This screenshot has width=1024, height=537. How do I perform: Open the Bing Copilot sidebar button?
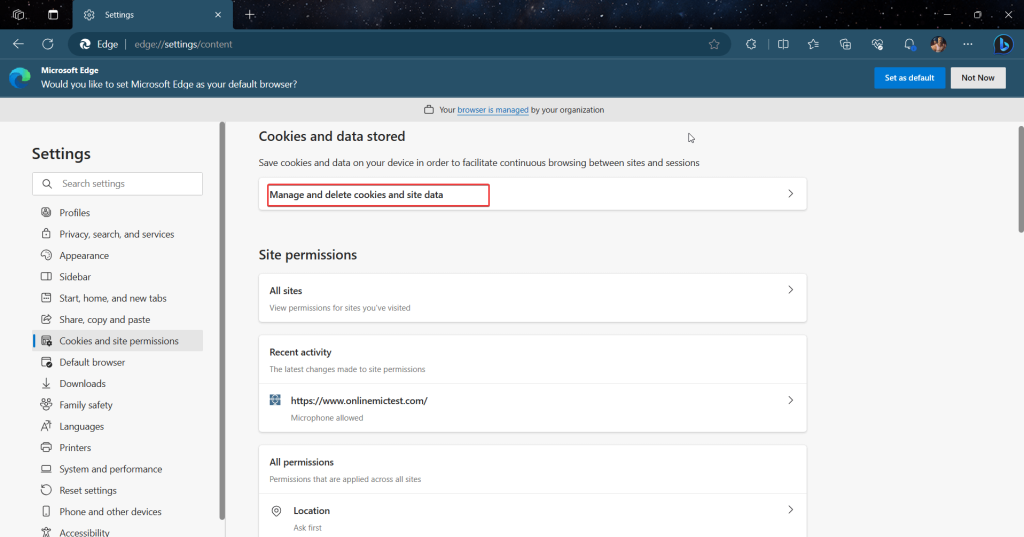click(x=1003, y=44)
